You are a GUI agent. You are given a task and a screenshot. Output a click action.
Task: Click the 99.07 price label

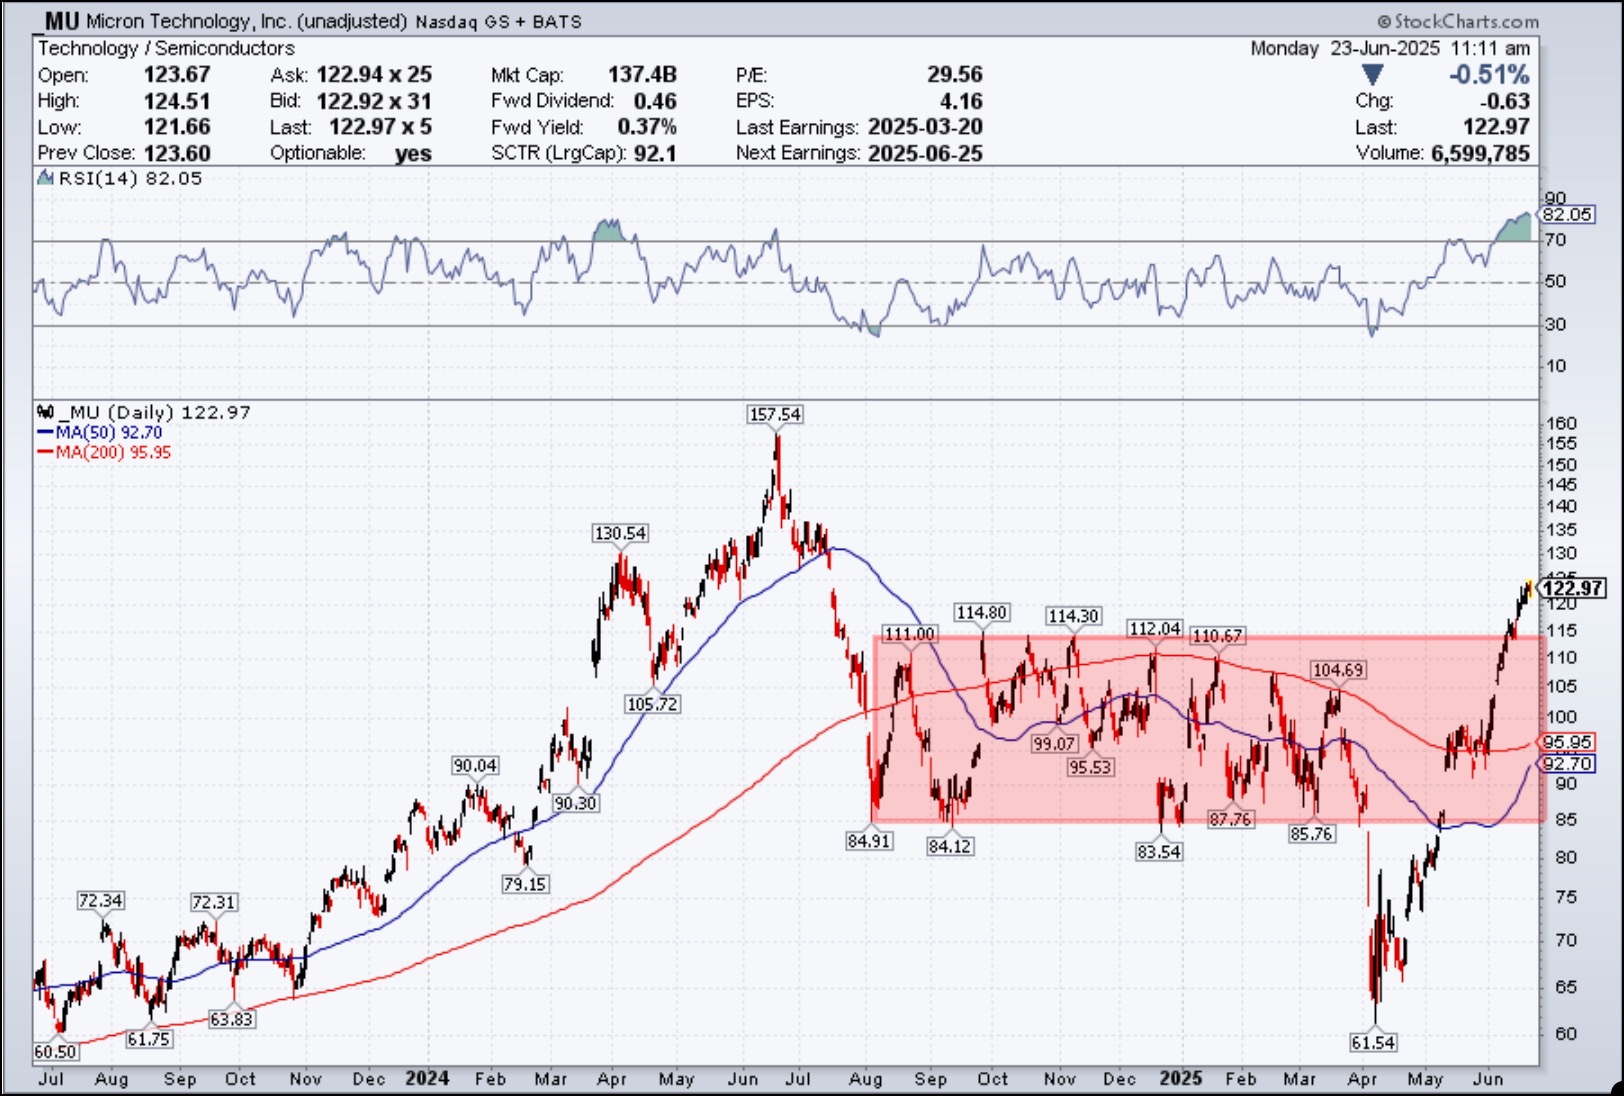pyautogui.click(x=1054, y=744)
